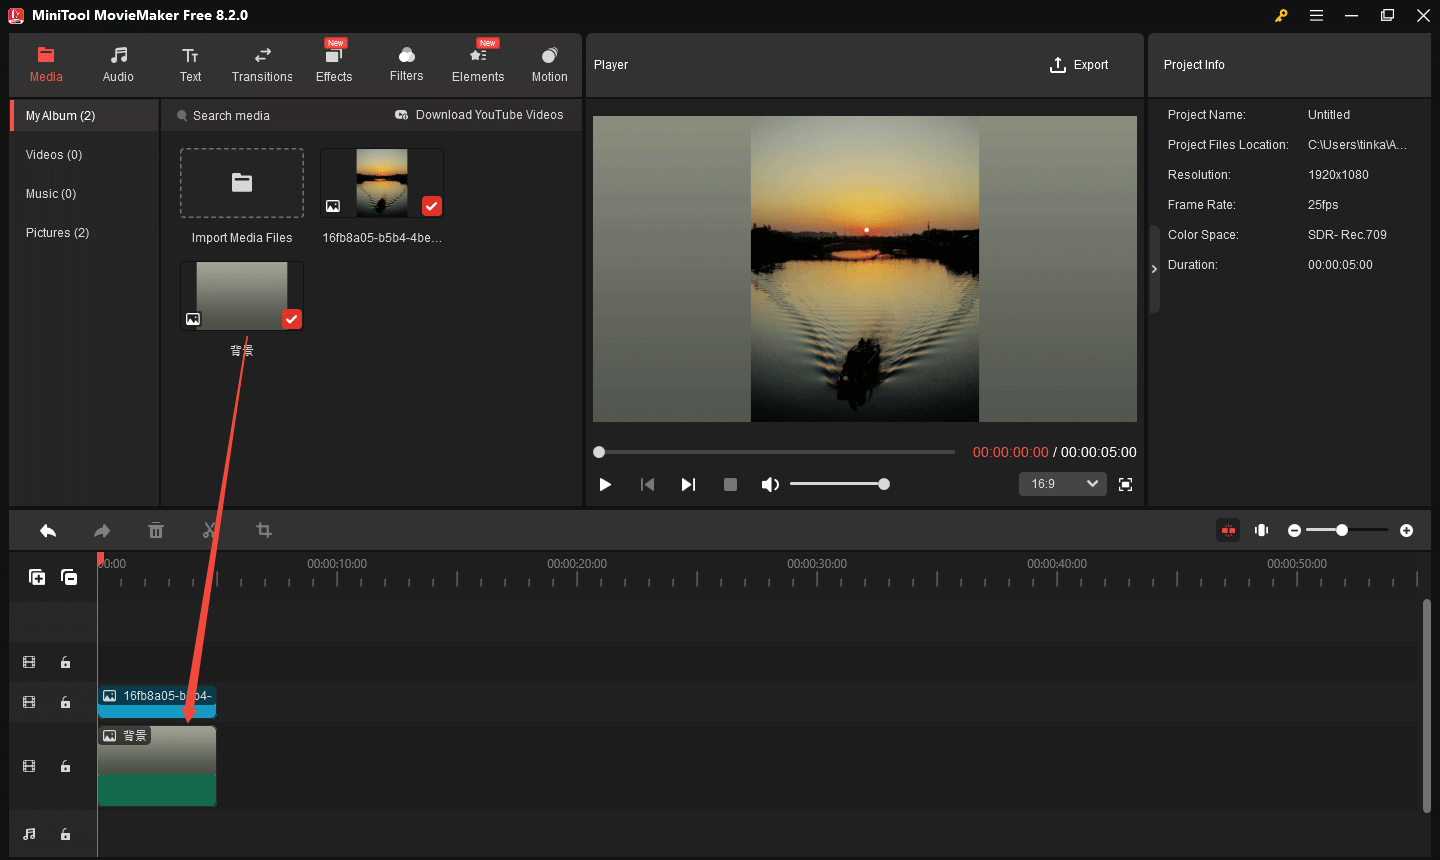Switch to the Filters tab

tap(406, 65)
